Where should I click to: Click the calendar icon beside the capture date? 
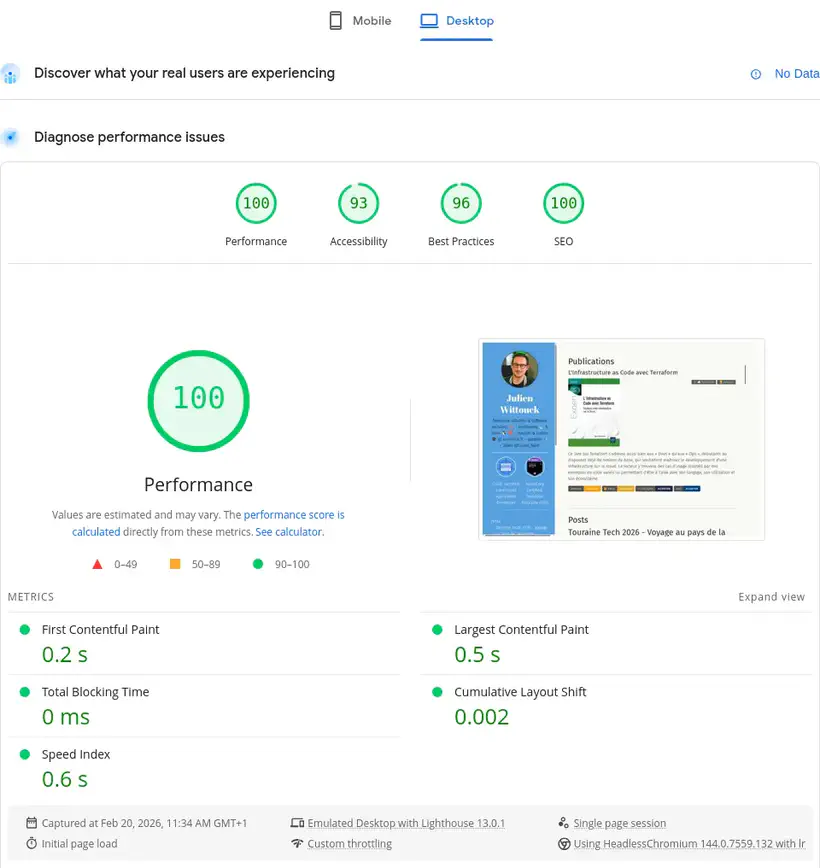click(32, 823)
